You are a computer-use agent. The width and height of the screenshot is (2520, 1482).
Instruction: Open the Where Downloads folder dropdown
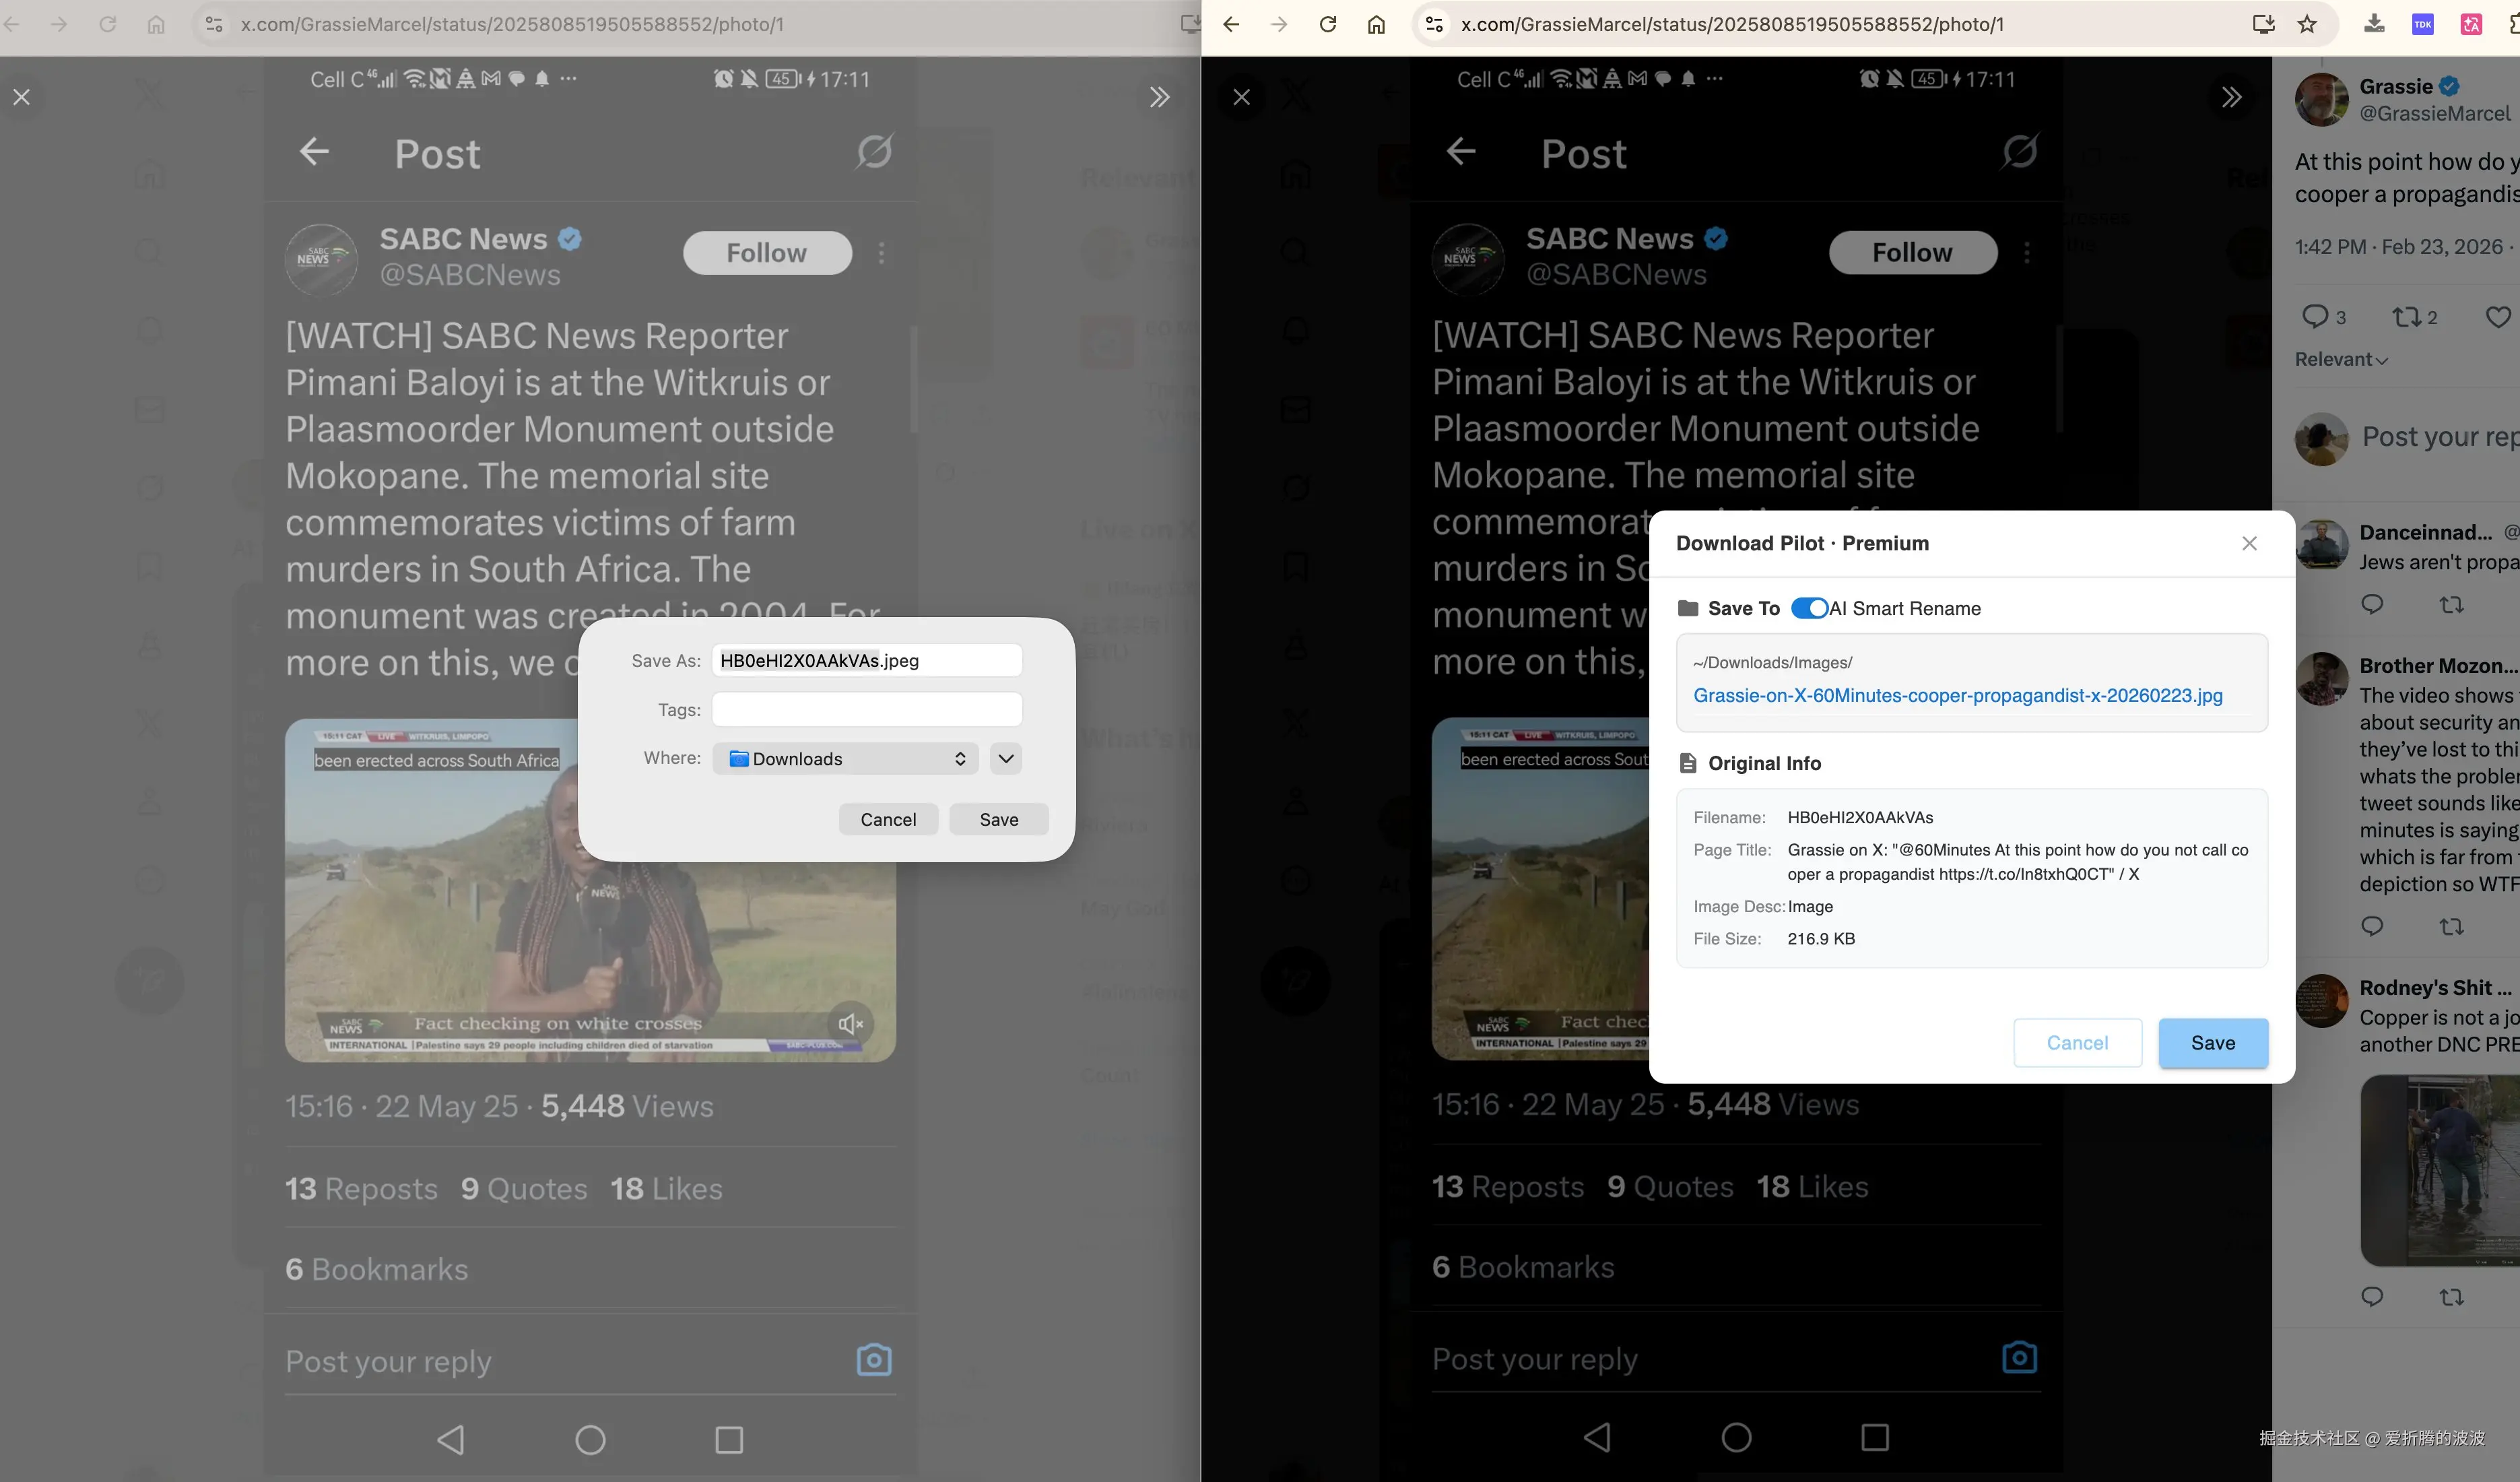pos(846,759)
